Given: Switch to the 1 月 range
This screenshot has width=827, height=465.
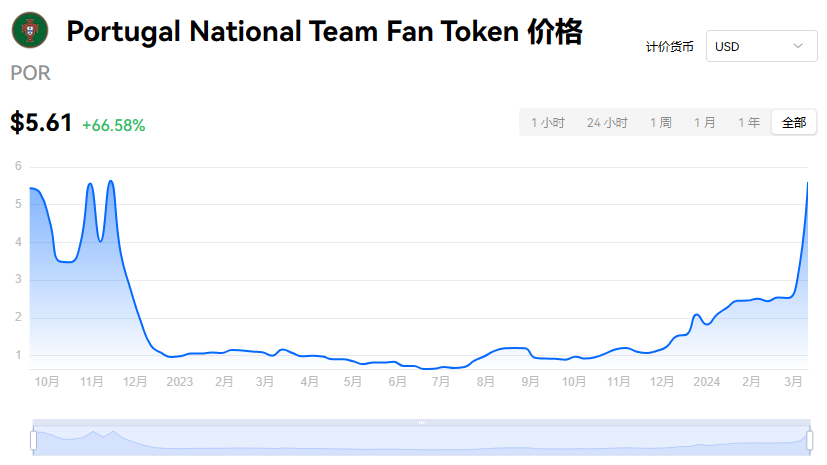Looking at the screenshot, I should point(705,123).
